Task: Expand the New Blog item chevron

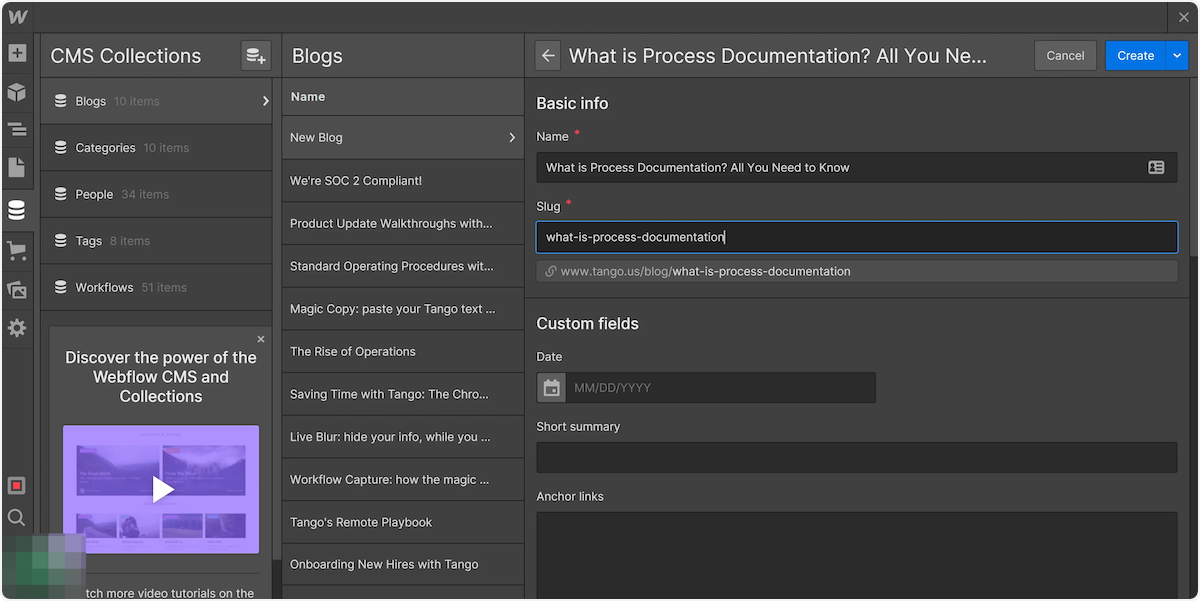Action: coord(512,138)
